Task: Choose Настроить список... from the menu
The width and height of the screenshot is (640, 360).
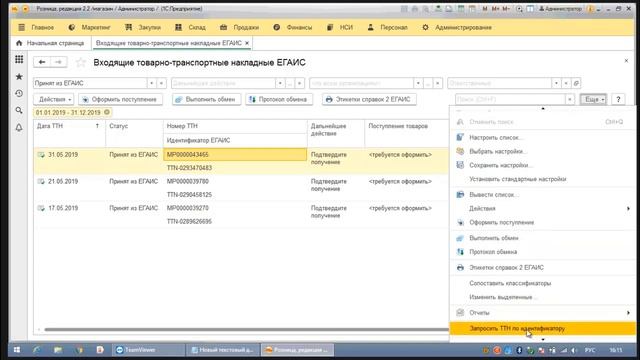Action: 542,138
